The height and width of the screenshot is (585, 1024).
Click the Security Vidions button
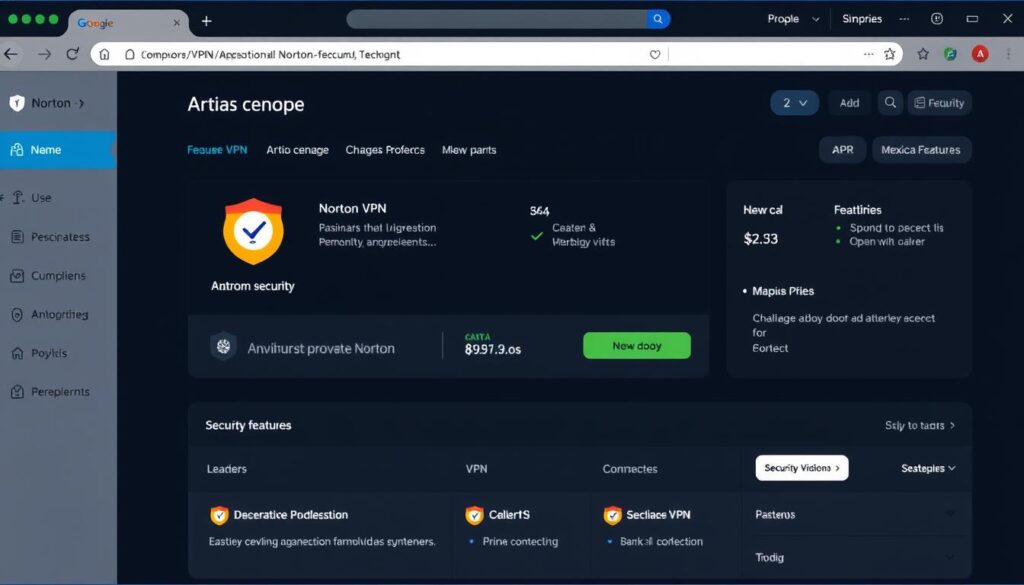[802, 467]
